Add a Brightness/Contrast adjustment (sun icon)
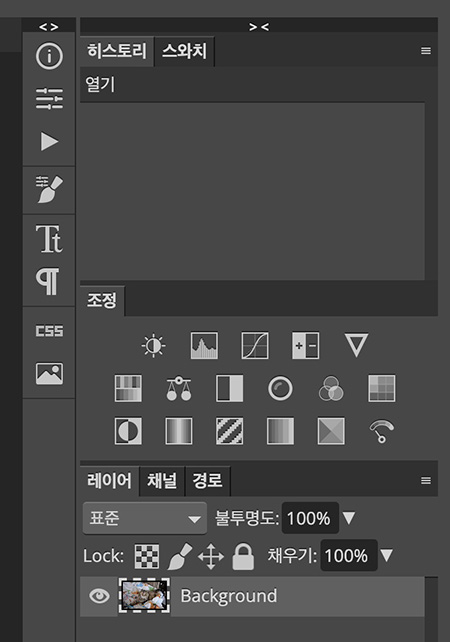This screenshot has height=642, width=450. pyautogui.click(x=154, y=346)
